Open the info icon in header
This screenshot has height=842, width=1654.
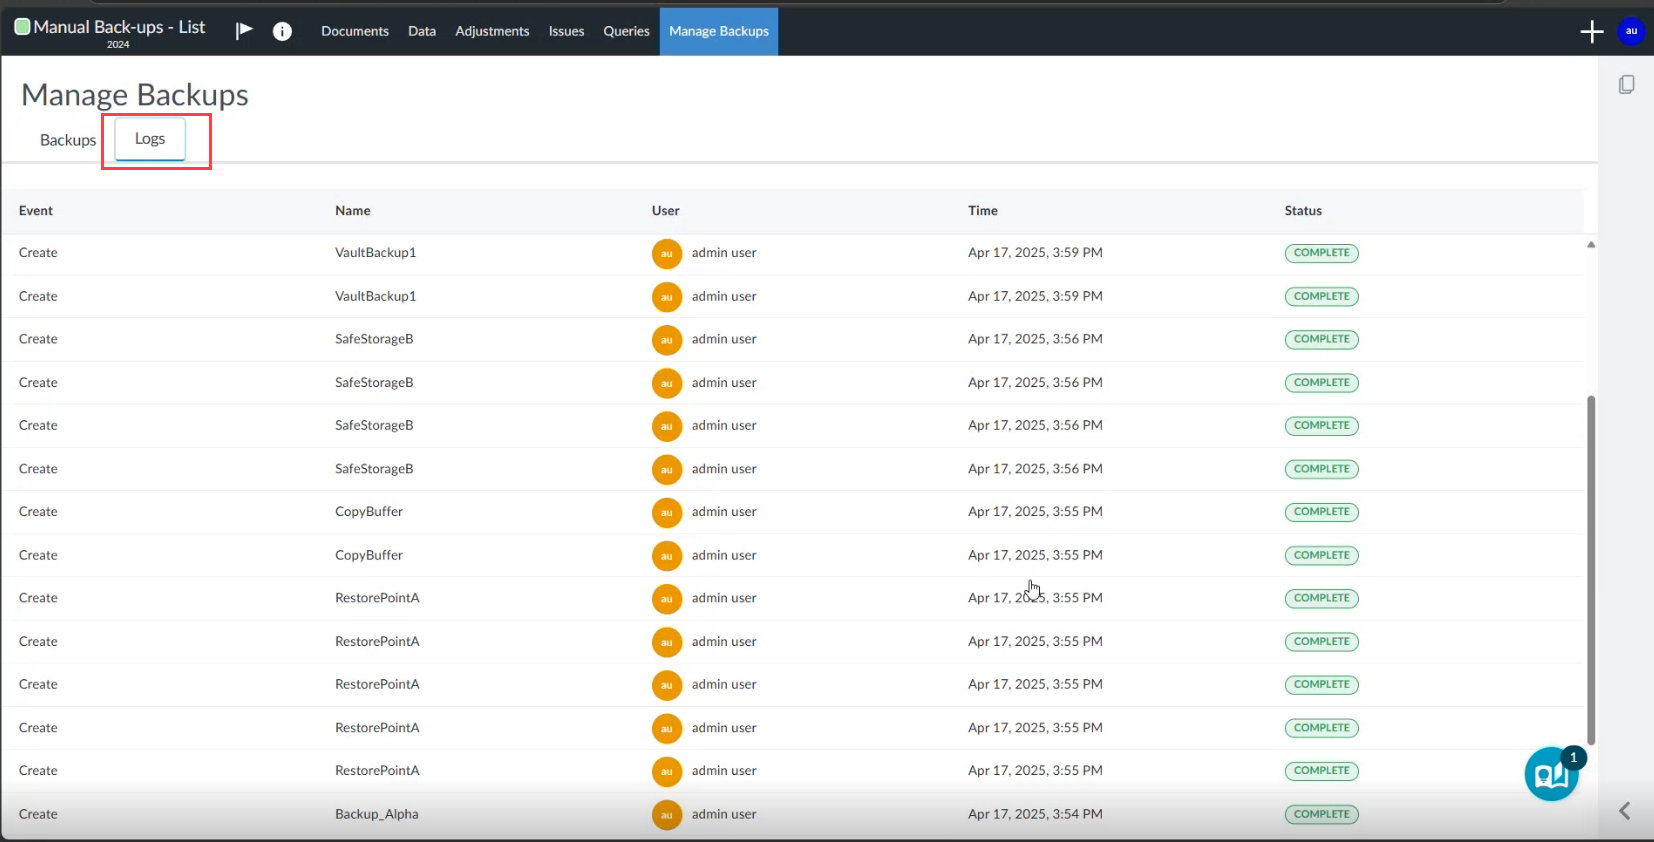pos(282,31)
